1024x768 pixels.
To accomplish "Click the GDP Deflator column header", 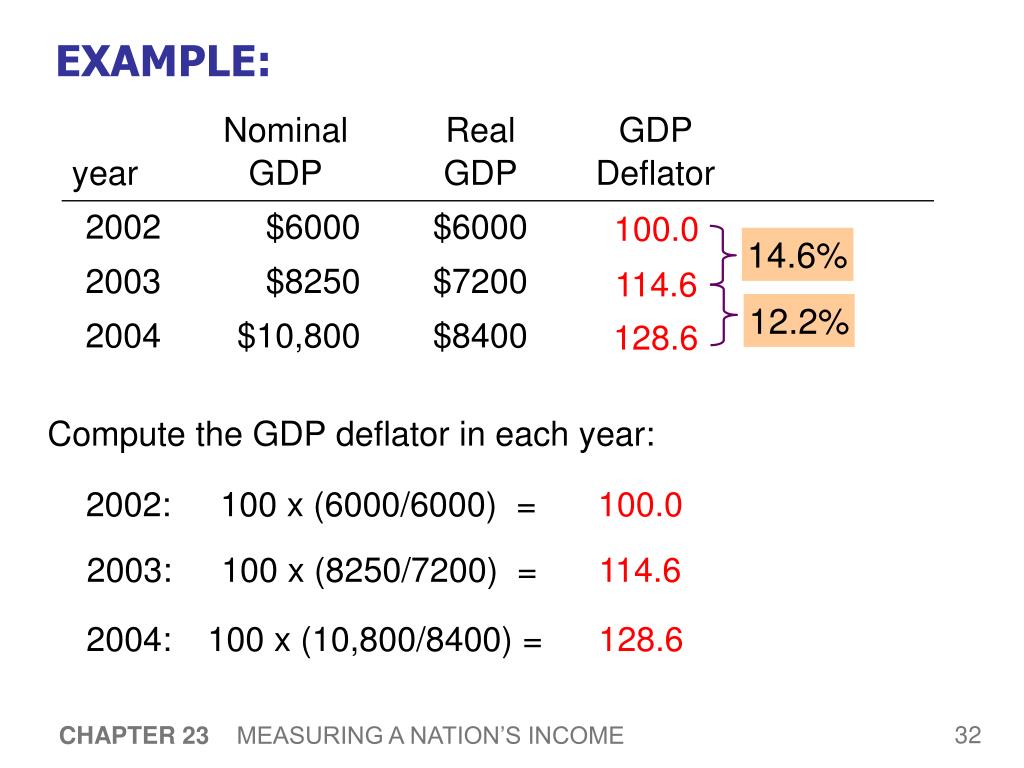I will 655,152.
